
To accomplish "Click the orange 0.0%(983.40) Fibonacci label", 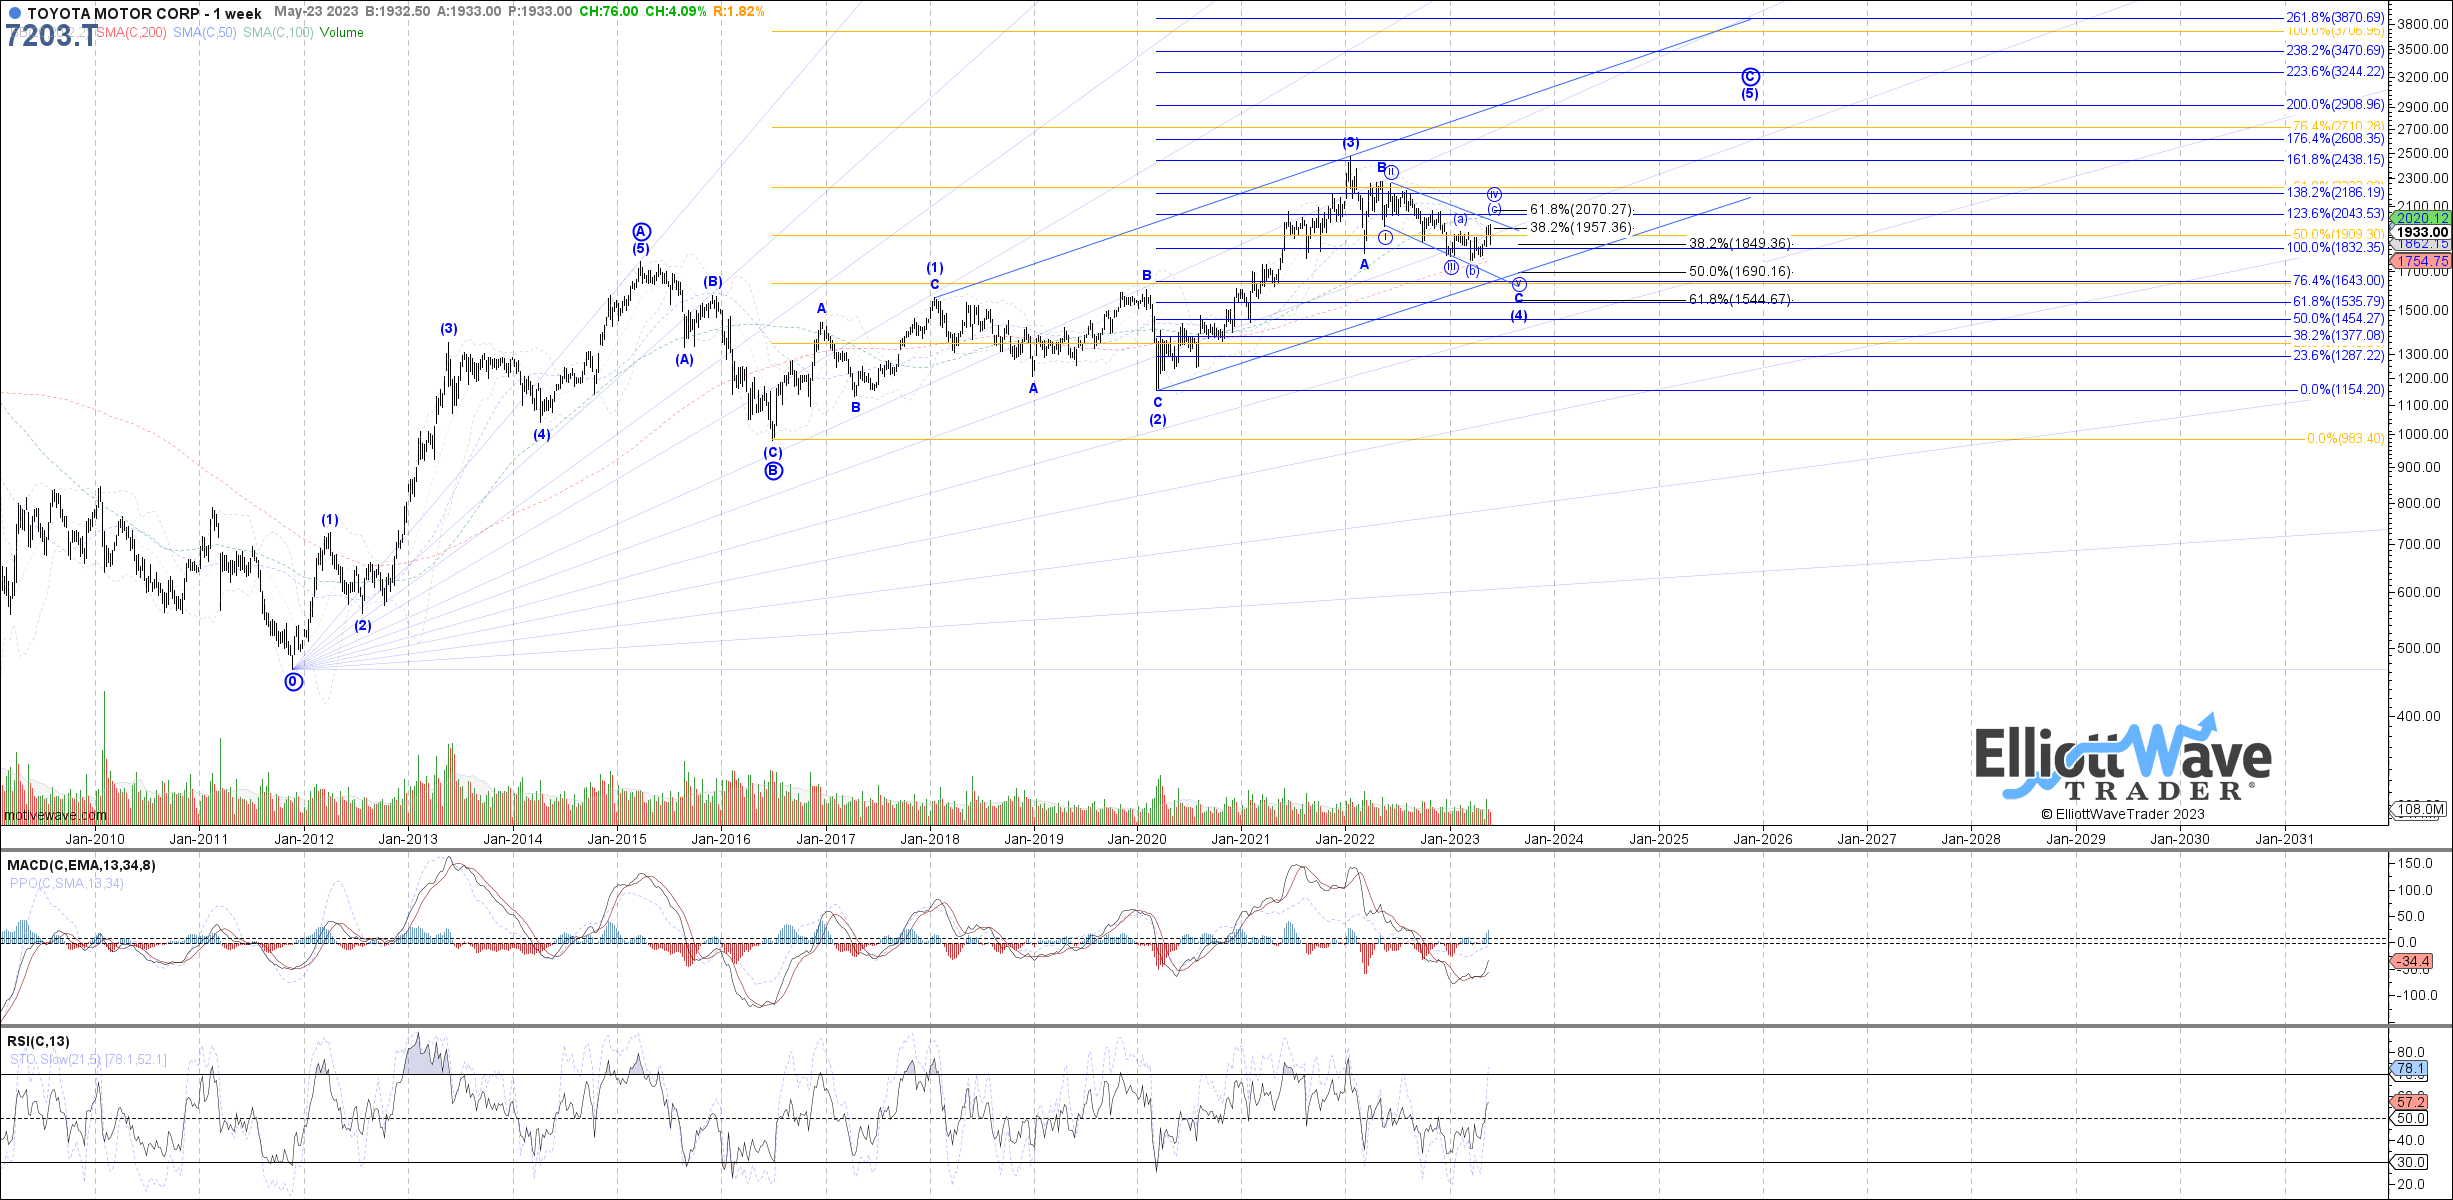I will [2345, 439].
